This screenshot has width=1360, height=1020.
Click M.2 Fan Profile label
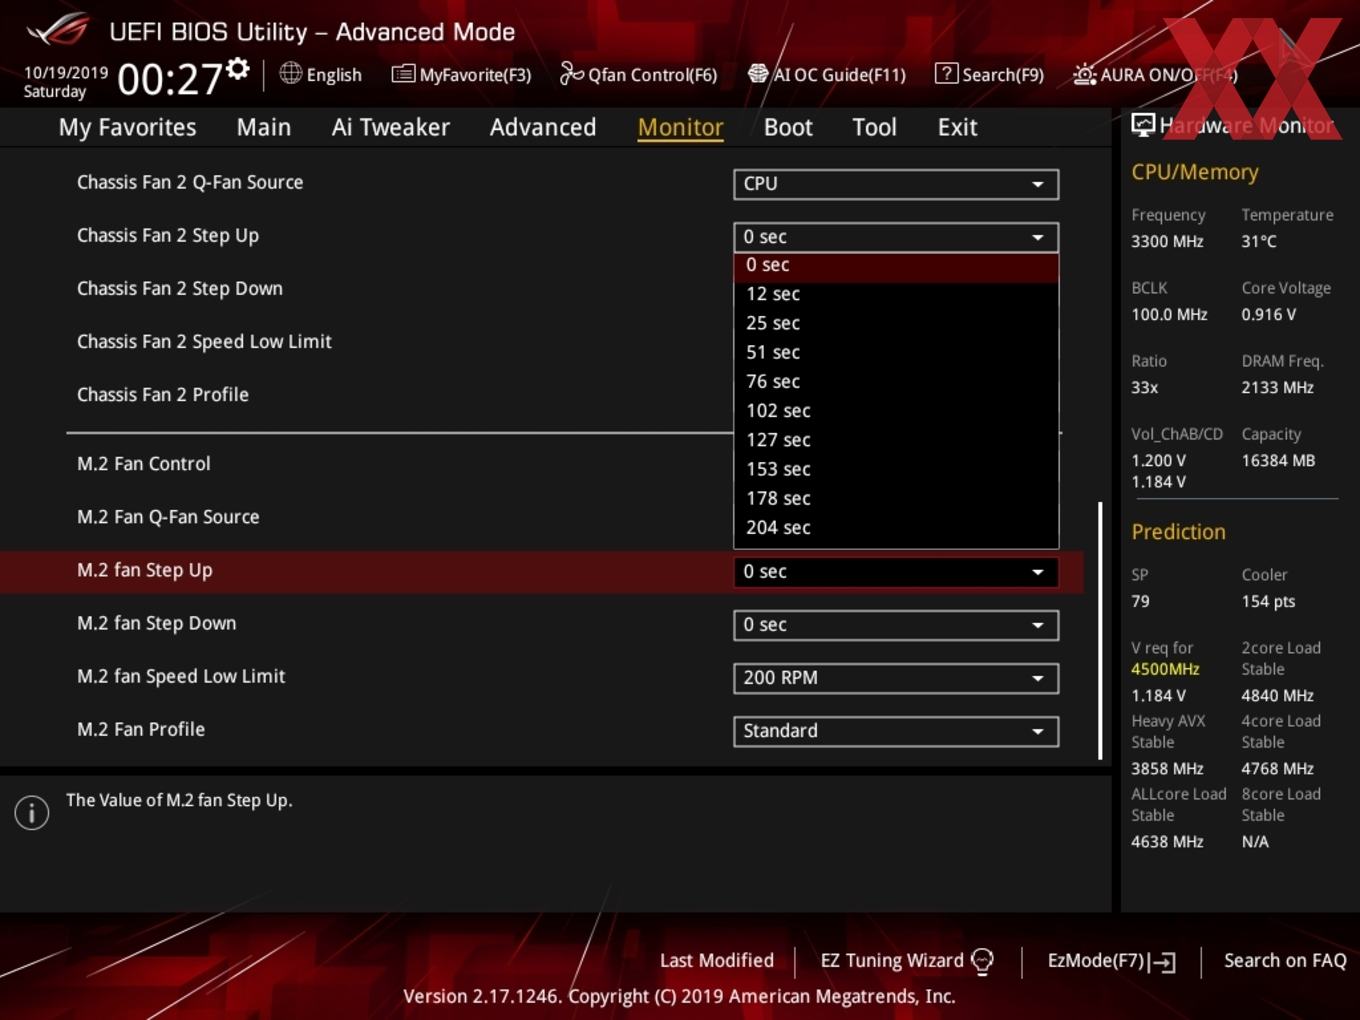141,730
